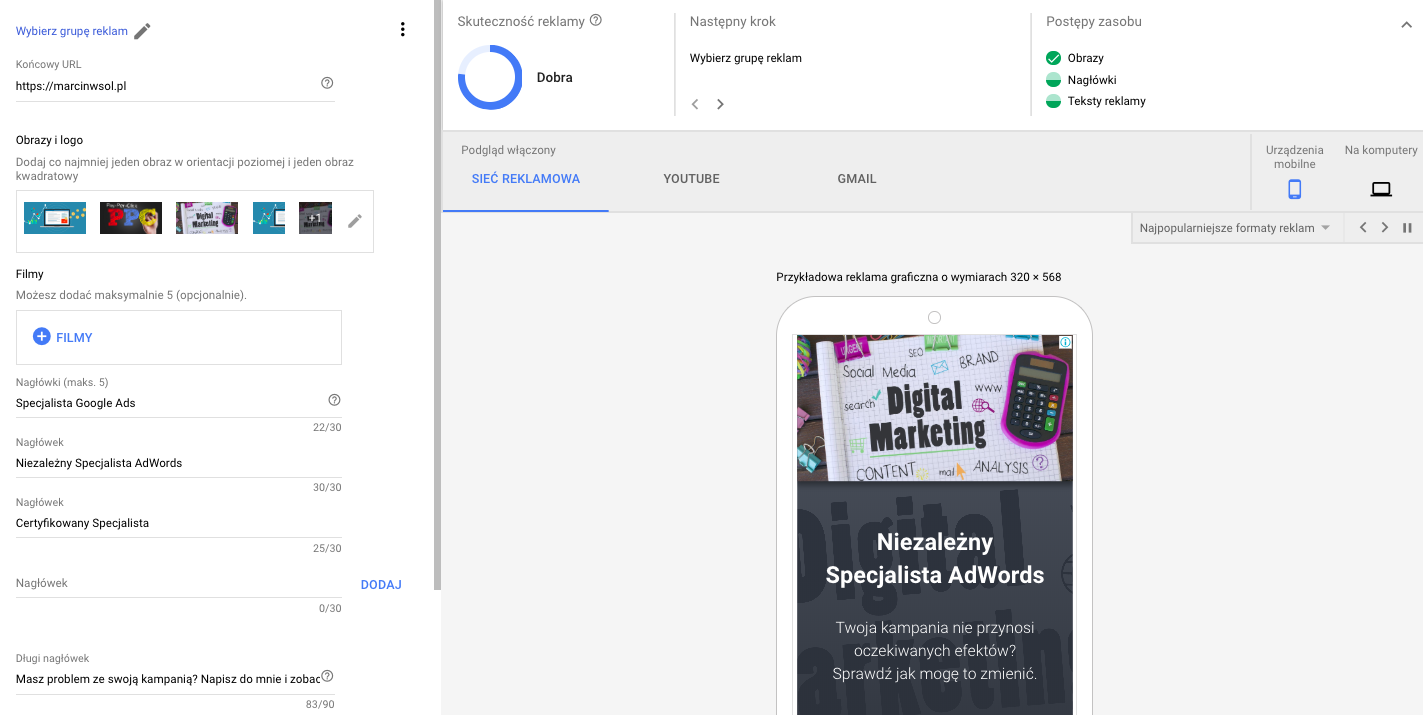
Task: Click the Digital Marketing image in ad preview
Action: click(x=935, y=408)
